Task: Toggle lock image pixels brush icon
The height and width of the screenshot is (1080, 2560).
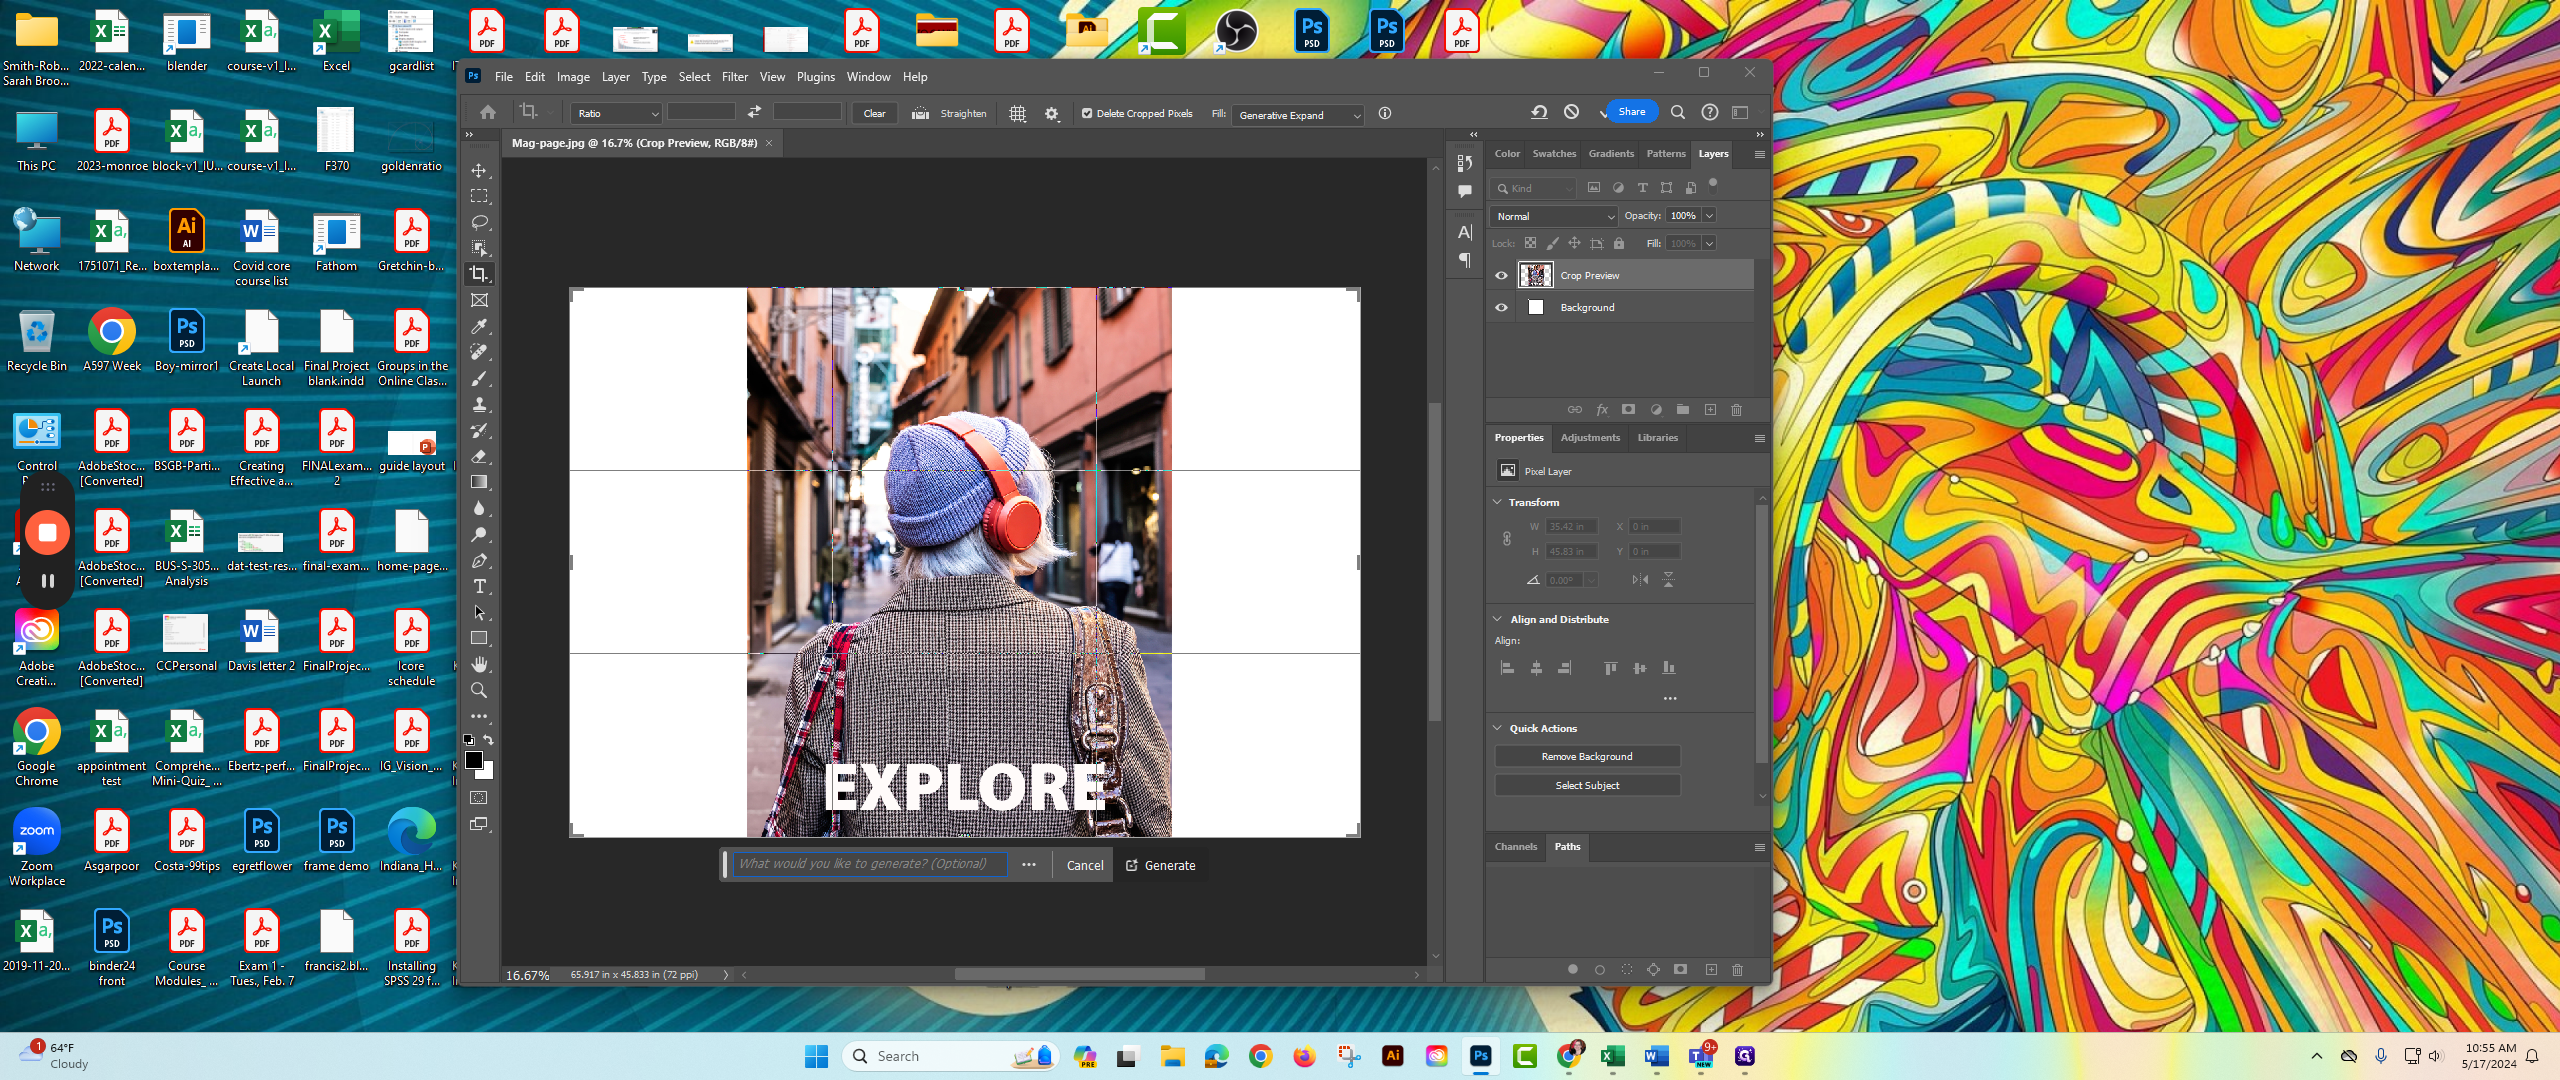Action: (1552, 243)
